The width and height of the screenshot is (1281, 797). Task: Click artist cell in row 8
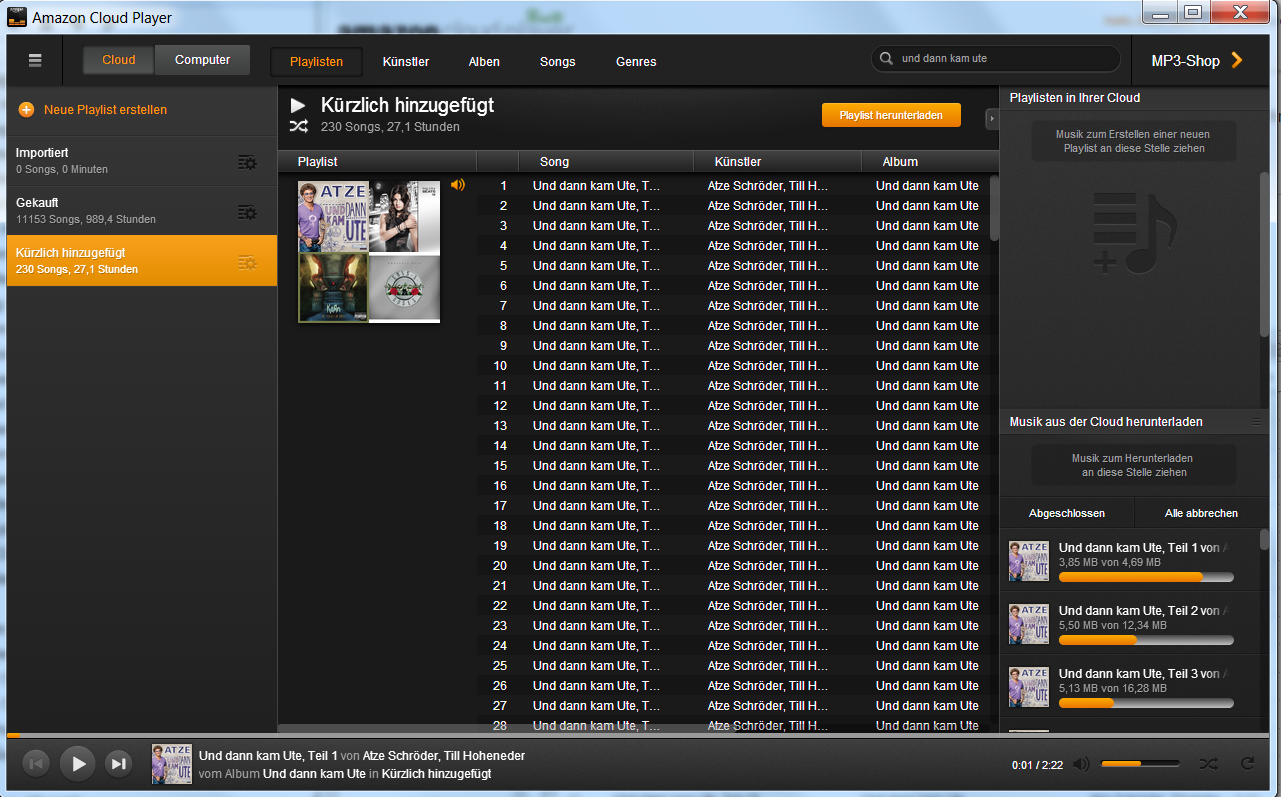(x=768, y=326)
